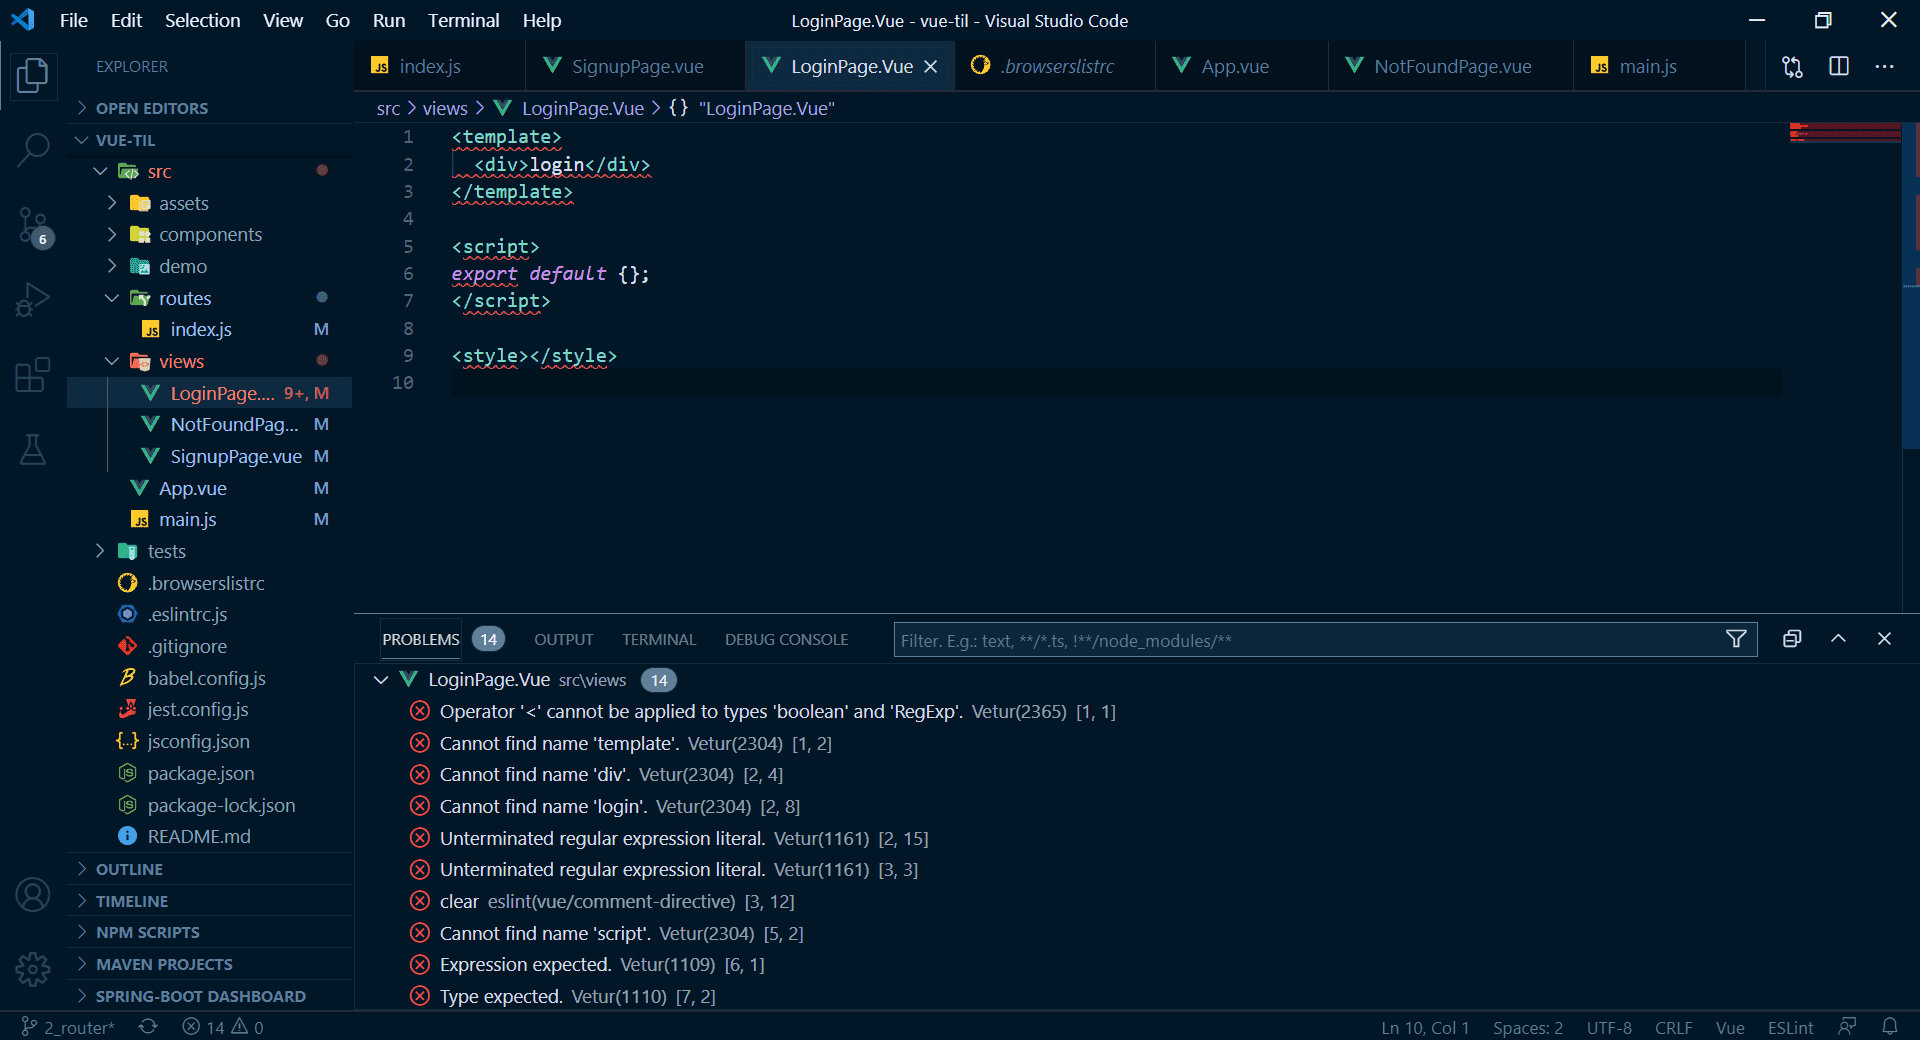The height and width of the screenshot is (1040, 1920).
Task: Click the Split Editor Right icon
Action: point(1838,66)
